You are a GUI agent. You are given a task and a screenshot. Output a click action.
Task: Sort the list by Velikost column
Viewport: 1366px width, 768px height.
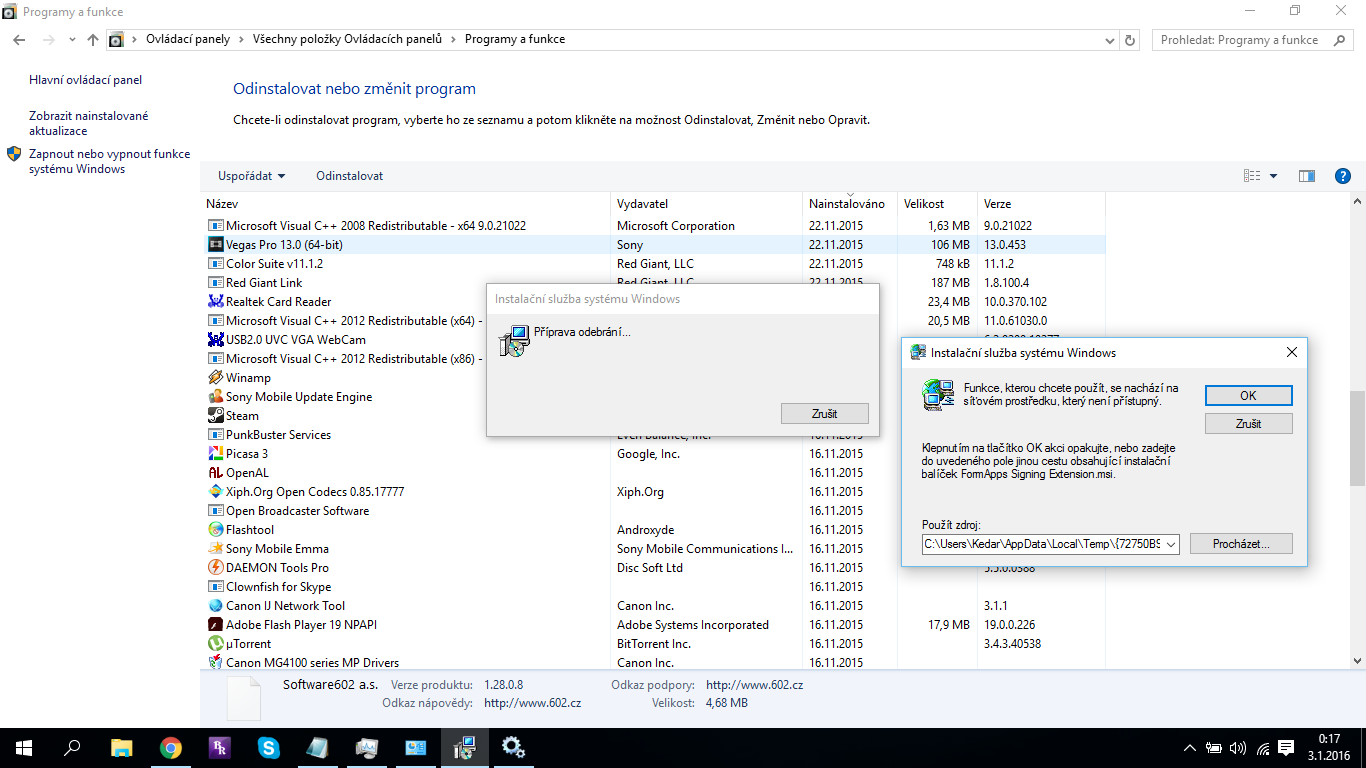pos(937,204)
